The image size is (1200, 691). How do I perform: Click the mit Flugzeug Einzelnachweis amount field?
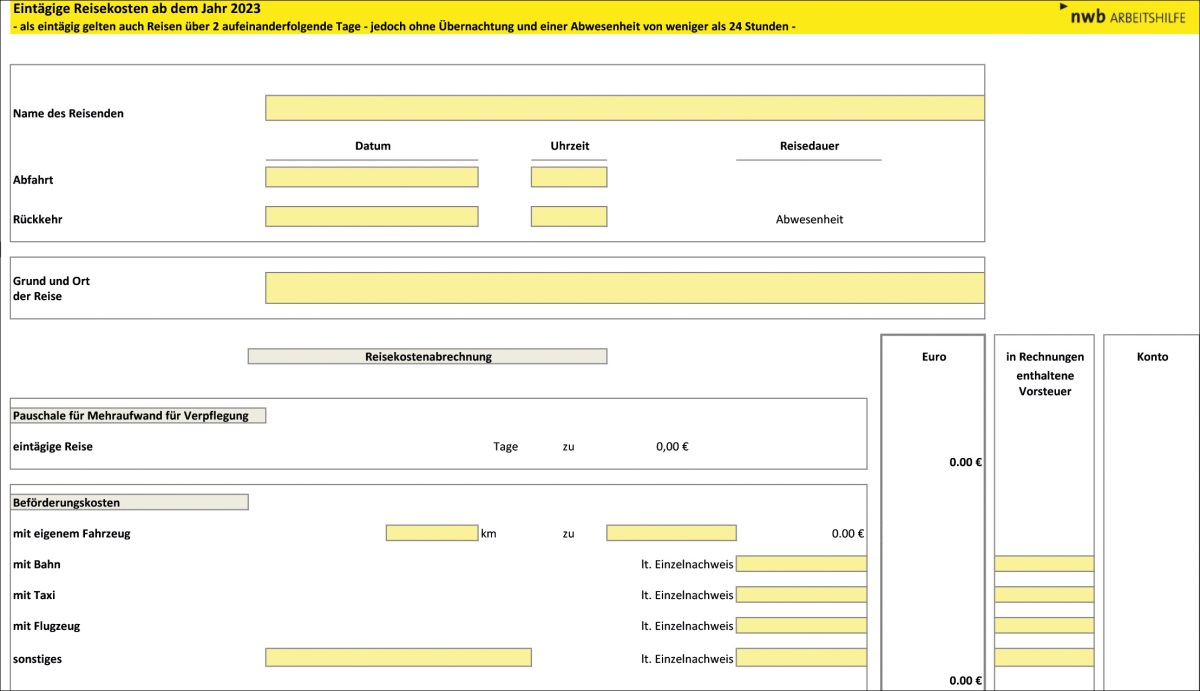point(801,626)
